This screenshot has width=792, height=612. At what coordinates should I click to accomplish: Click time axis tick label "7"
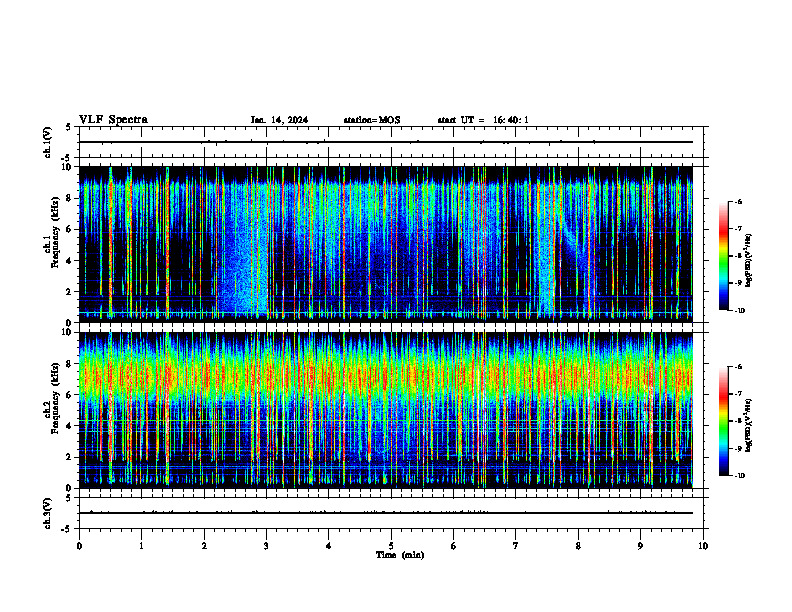pos(516,546)
